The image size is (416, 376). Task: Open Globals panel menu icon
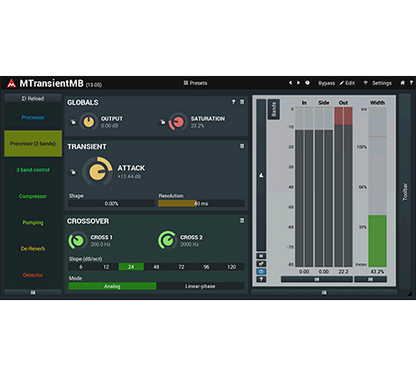pyautogui.click(x=242, y=102)
